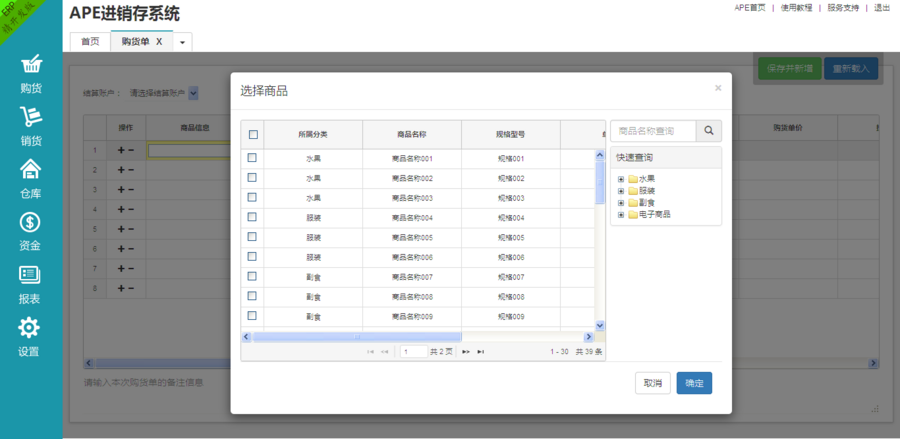Click the 规格008 cell
The height and width of the screenshot is (439, 900).
(511, 297)
